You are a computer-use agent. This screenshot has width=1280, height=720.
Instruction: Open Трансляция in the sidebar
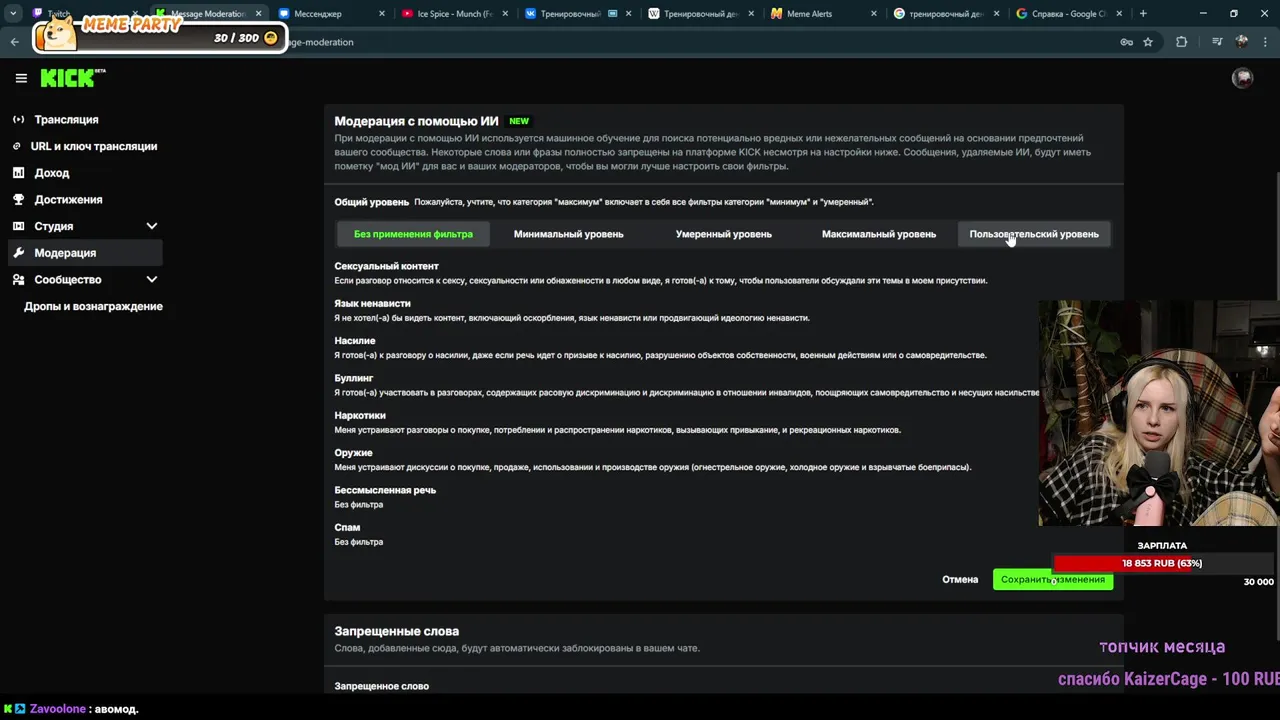click(x=66, y=119)
